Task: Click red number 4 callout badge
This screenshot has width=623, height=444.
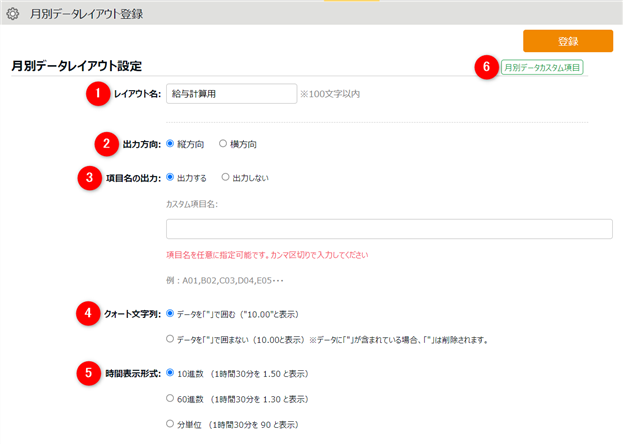Action: [x=88, y=313]
